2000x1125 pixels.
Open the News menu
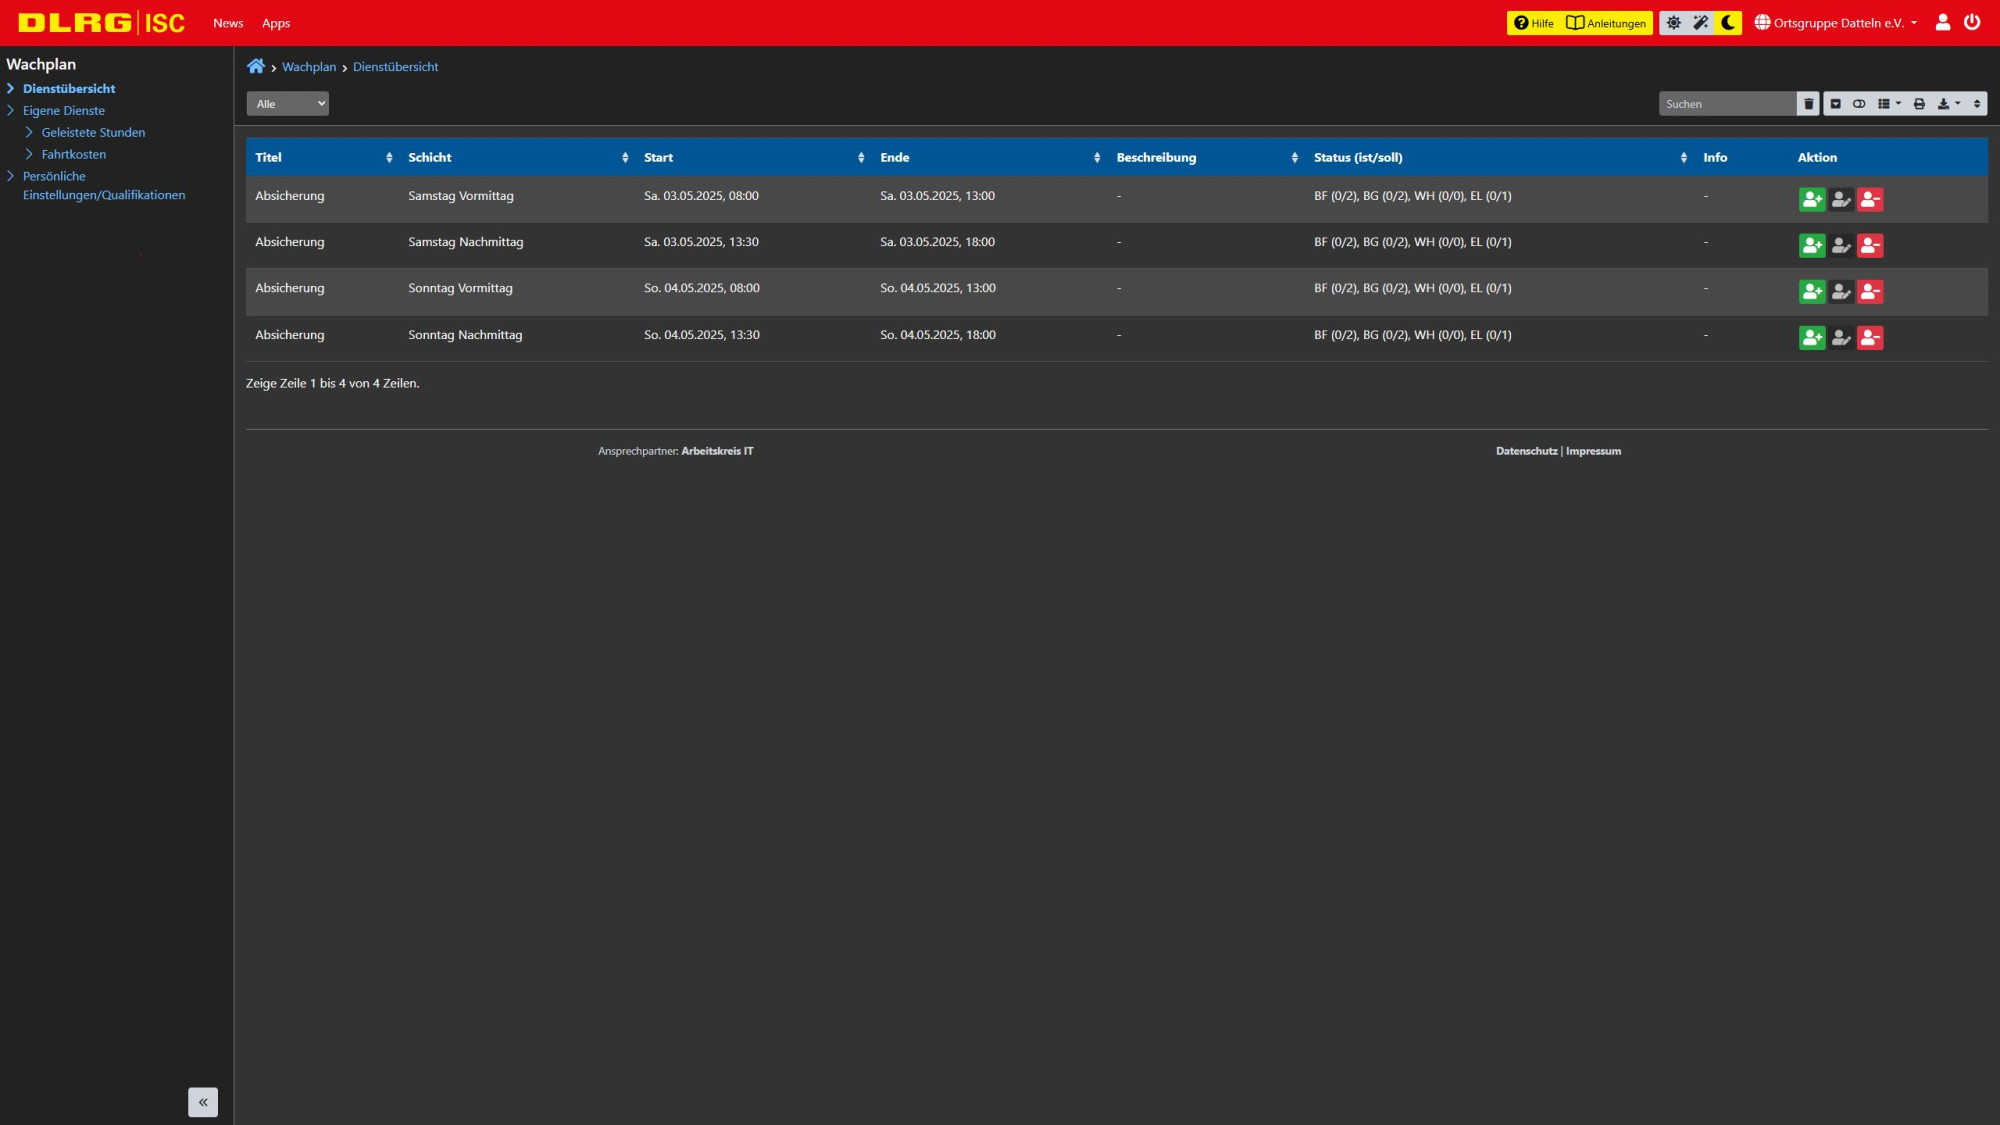[x=228, y=23]
